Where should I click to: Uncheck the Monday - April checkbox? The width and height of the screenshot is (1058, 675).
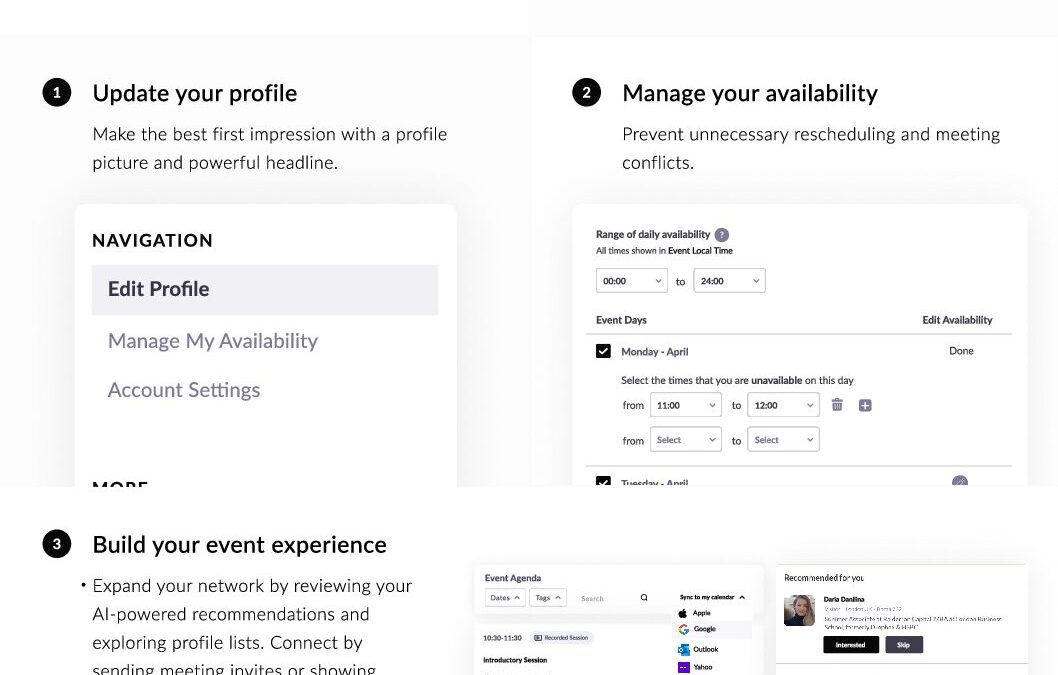coord(603,351)
